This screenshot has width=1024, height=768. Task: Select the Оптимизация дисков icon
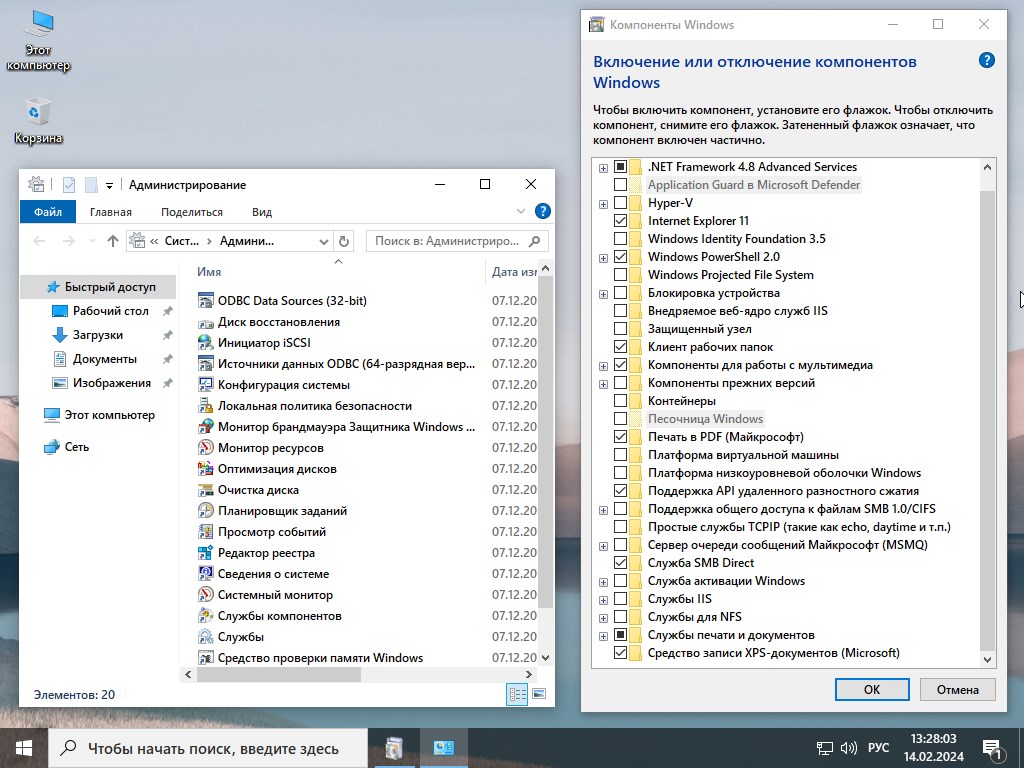(206, 468)
